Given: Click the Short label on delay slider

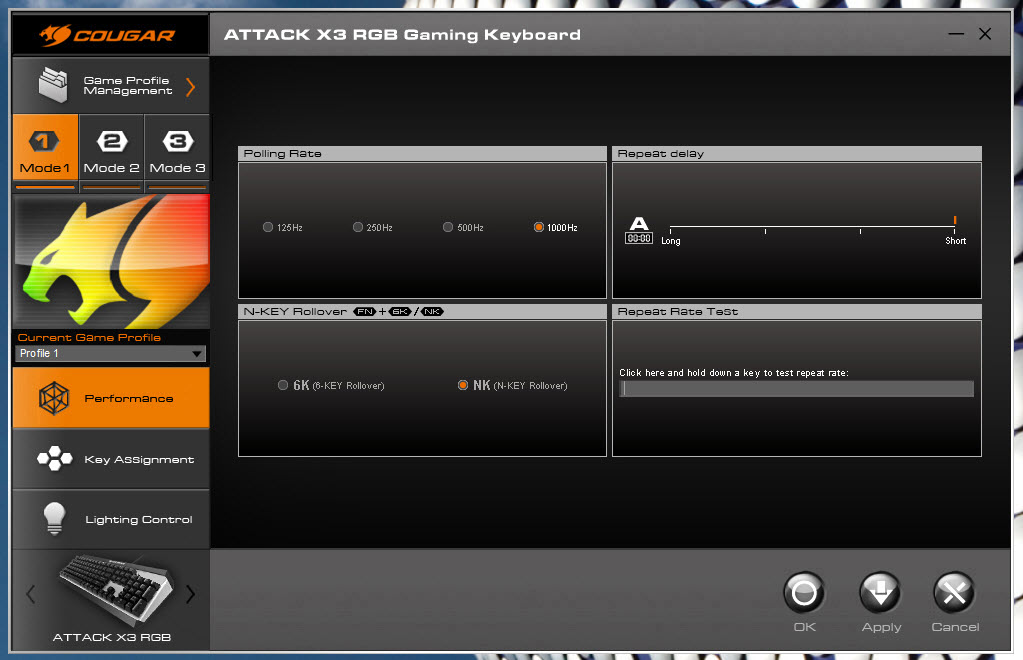Looking at the screenshot, I should click(x=955, y=241).
